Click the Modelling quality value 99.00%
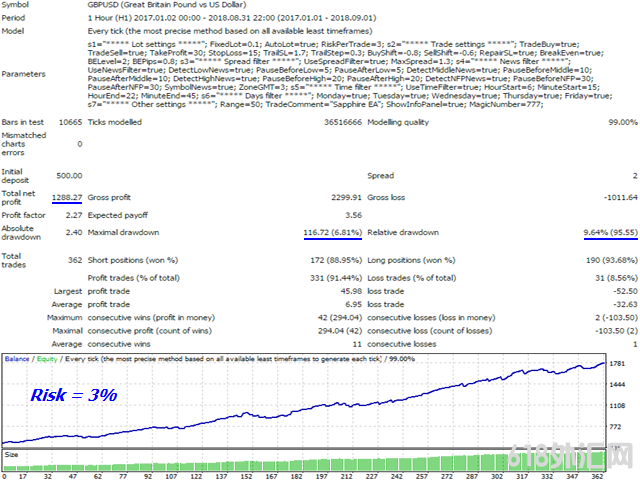640x480 pixels. click(x=623, y=122)
